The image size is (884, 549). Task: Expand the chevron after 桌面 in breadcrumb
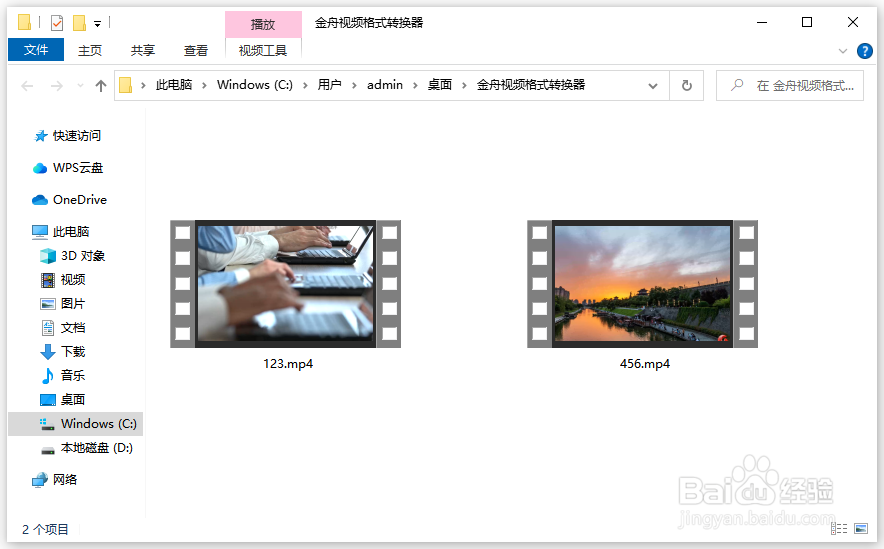pyautogui.click(x=465, y=86)
